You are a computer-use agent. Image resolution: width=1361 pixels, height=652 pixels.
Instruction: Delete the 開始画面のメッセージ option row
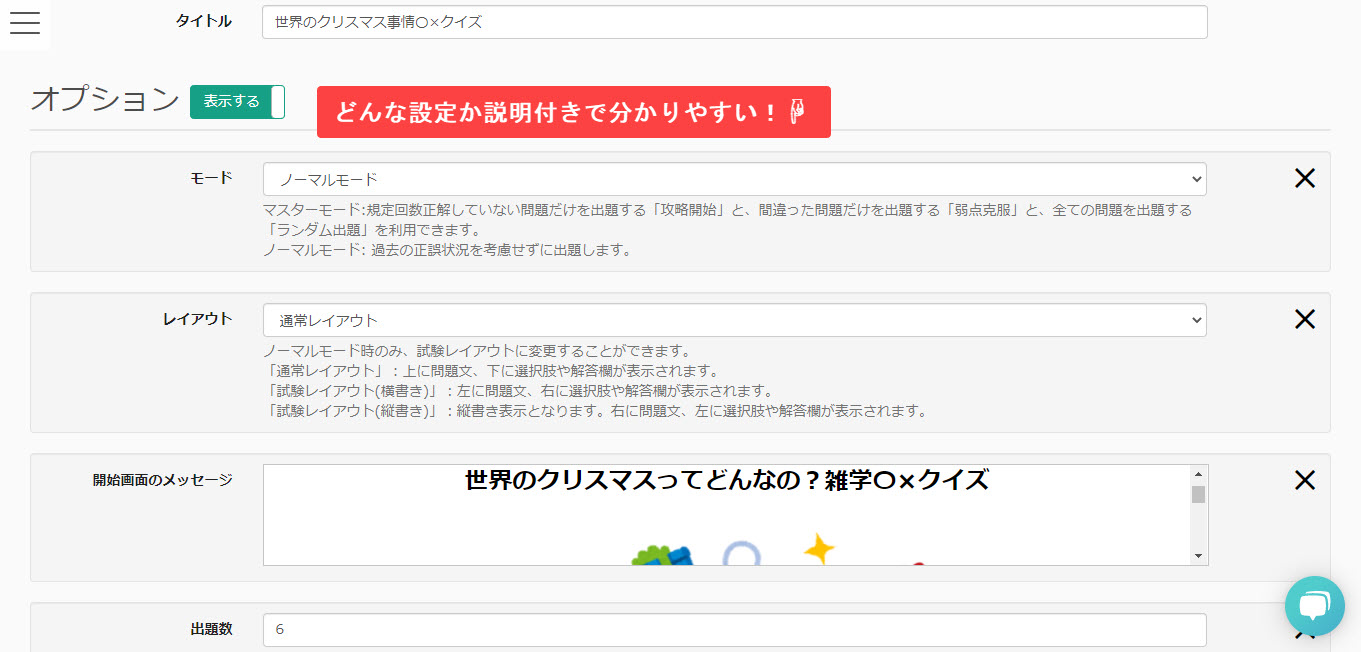[x=1304, y=480]
